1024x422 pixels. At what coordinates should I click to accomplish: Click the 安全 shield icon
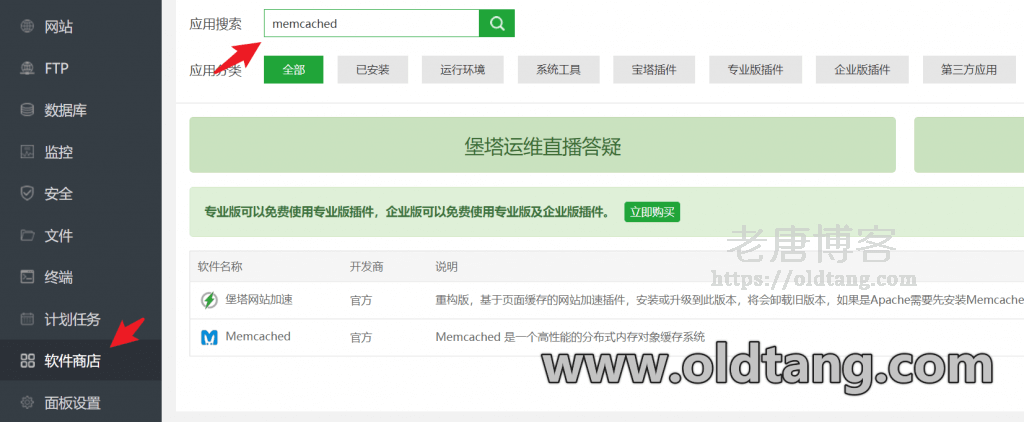click(28, 194)
